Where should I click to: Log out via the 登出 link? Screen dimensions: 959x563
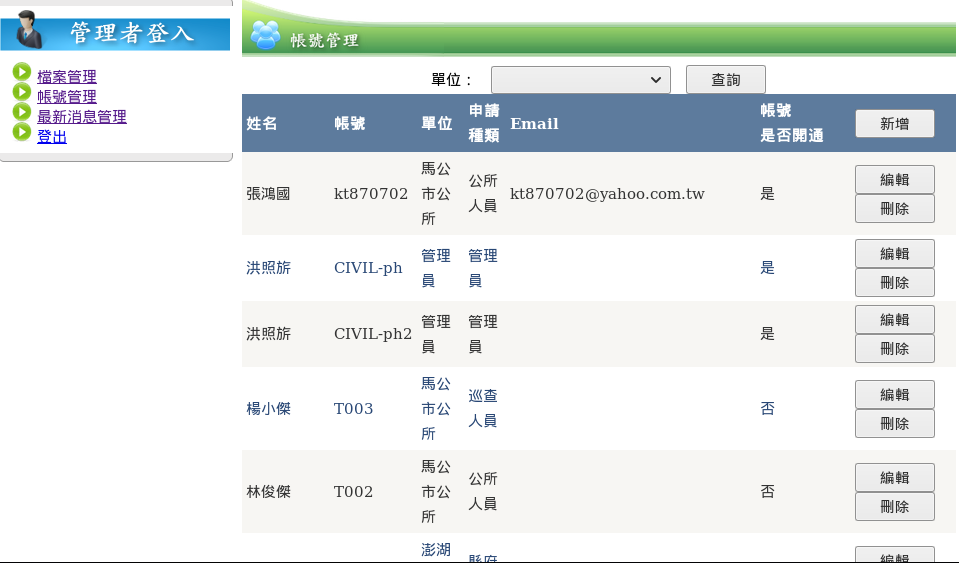[52, 137]
